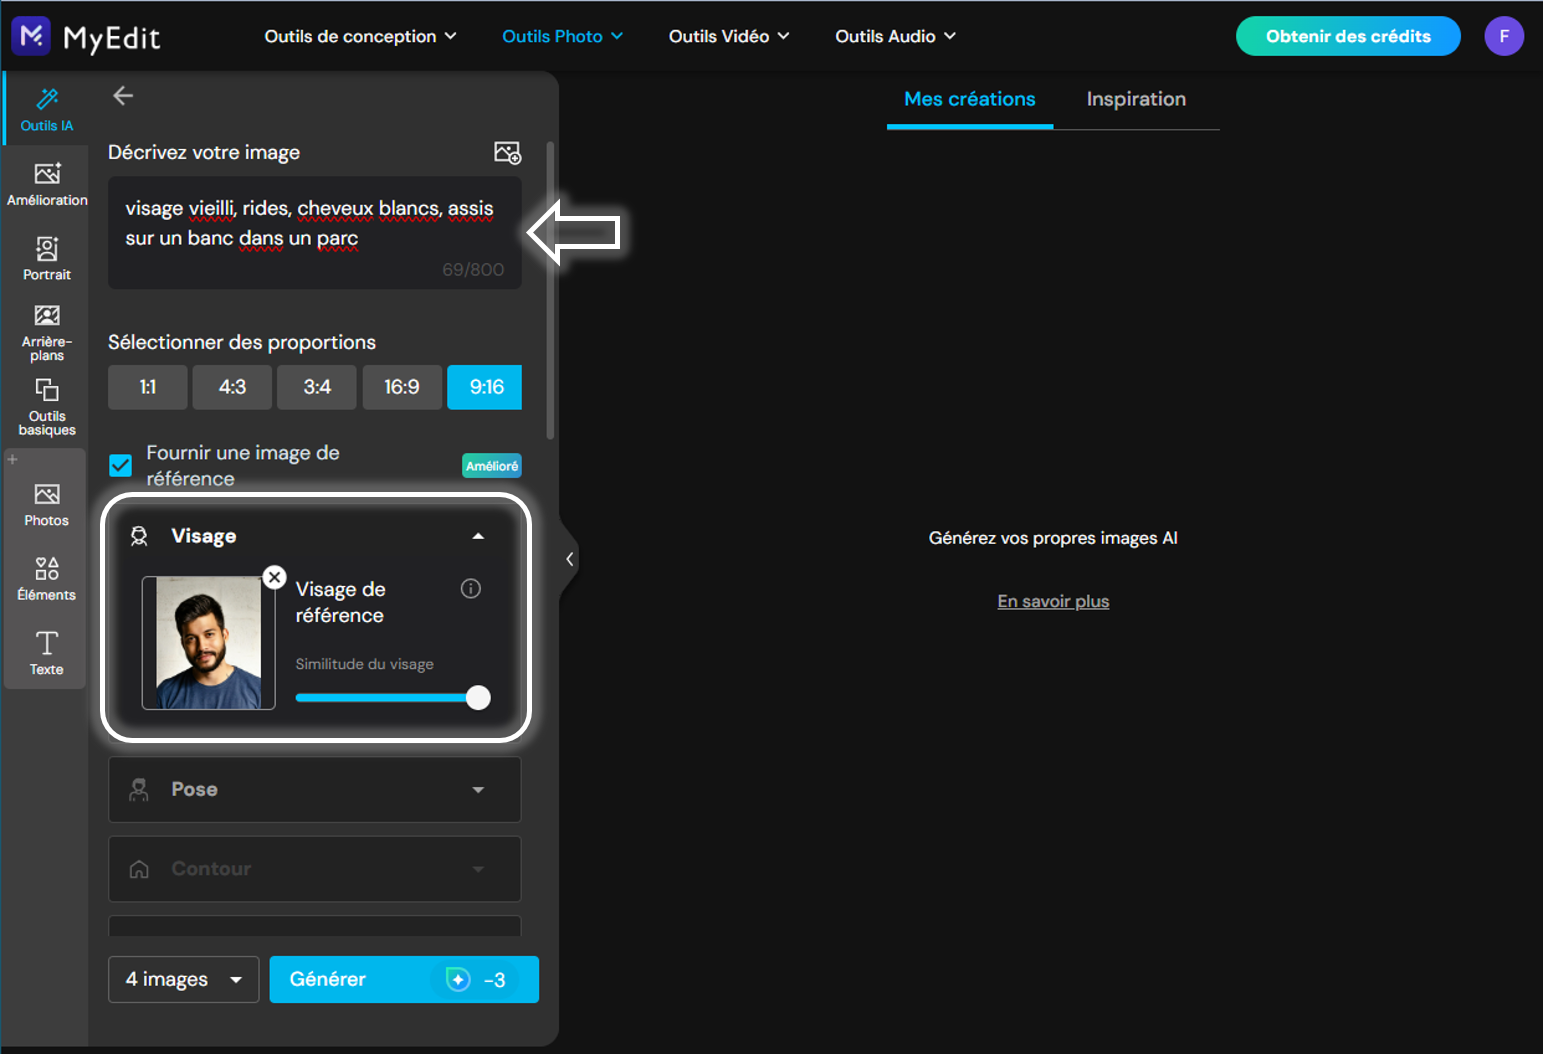Uncheck Fournir une image de référence
1543x1054 pixels.
point(120,466)
